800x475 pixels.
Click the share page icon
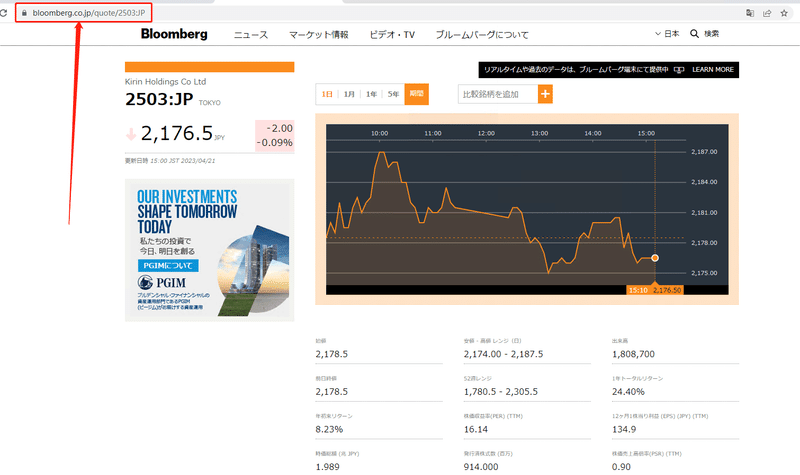[x=767, y=13]
